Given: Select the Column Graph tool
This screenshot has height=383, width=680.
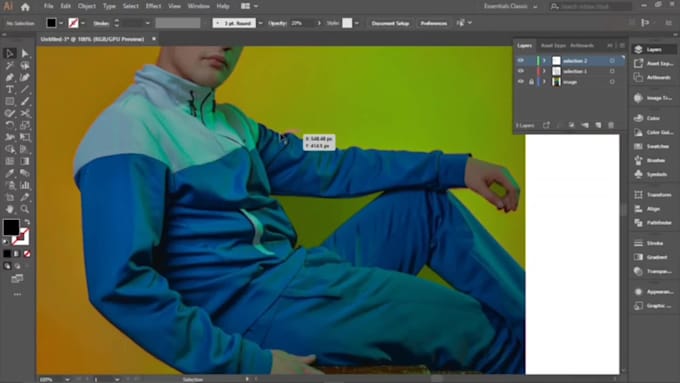Looking at the screenshot, I should (25, 185).
